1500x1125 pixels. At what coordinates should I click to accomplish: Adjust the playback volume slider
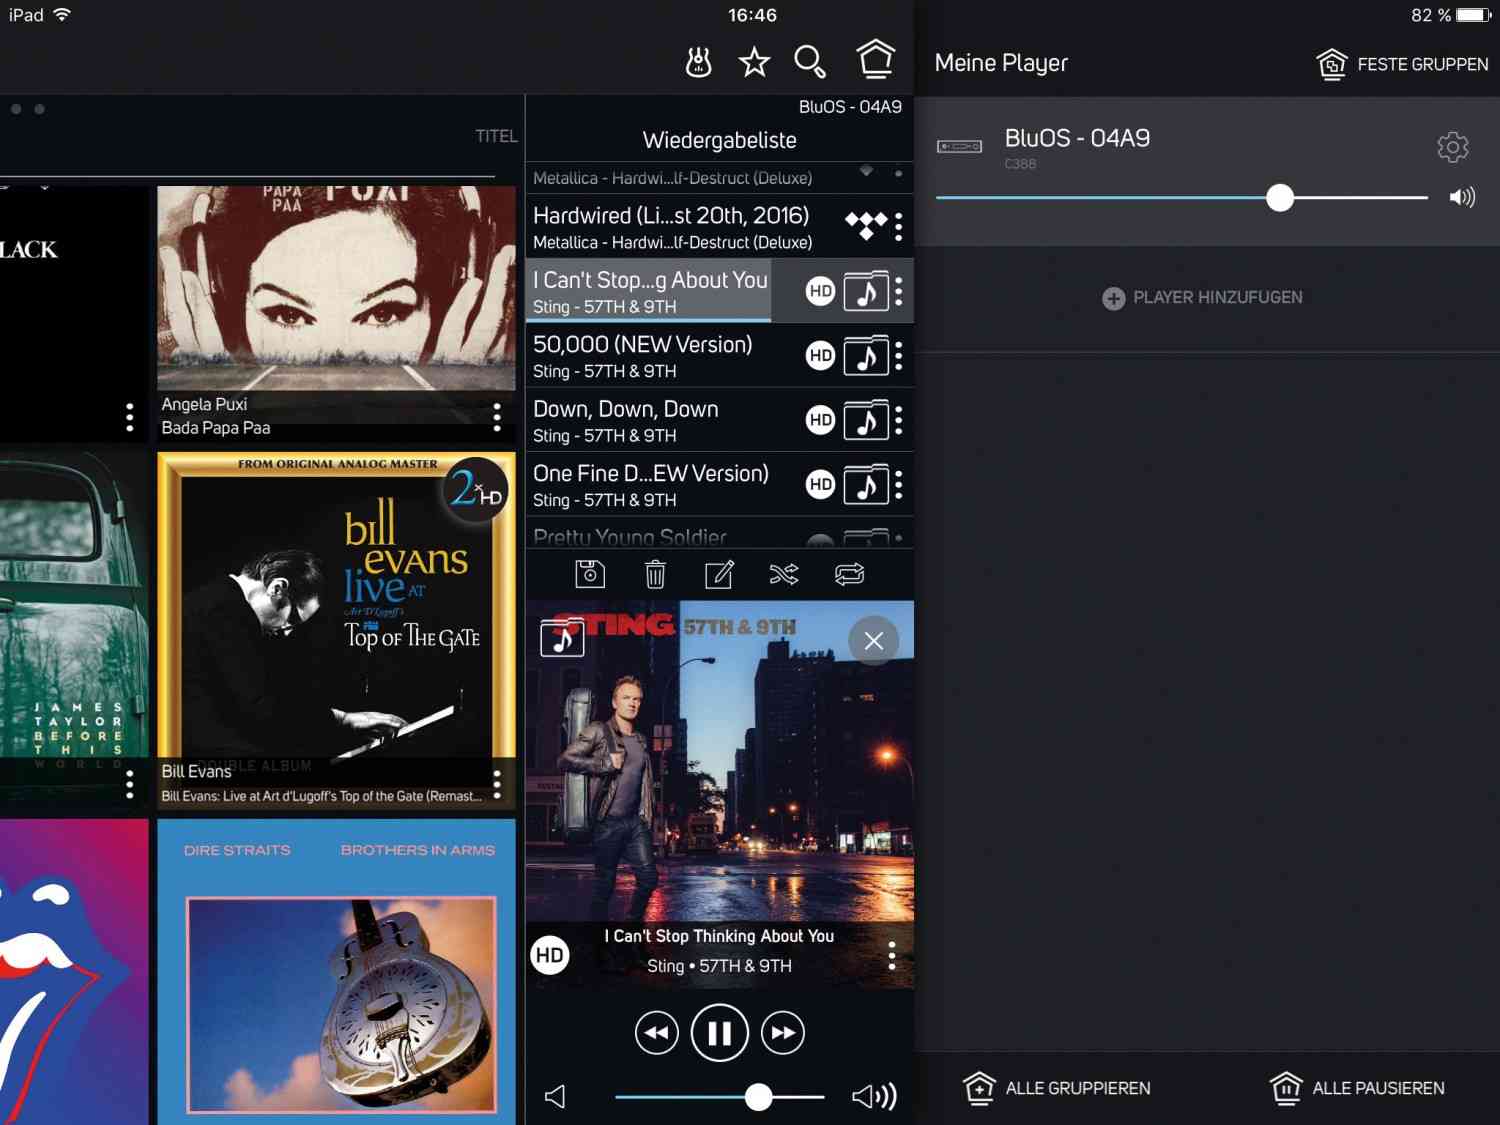[x=719, y=1097]
